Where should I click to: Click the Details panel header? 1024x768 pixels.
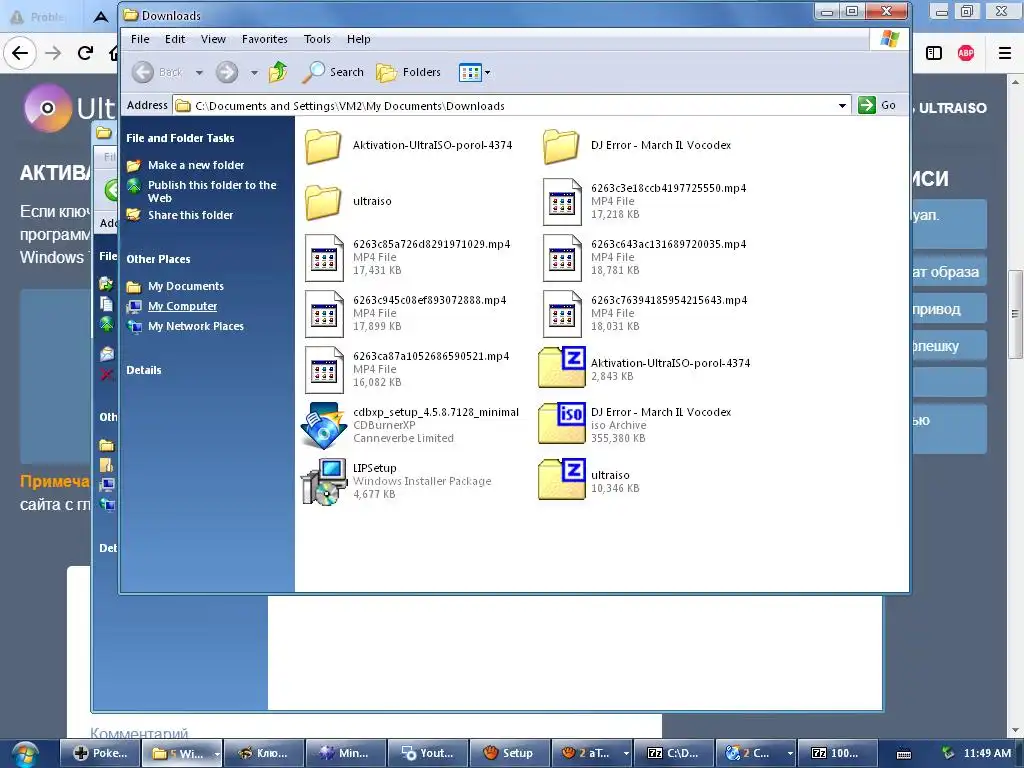coord(144,370)
